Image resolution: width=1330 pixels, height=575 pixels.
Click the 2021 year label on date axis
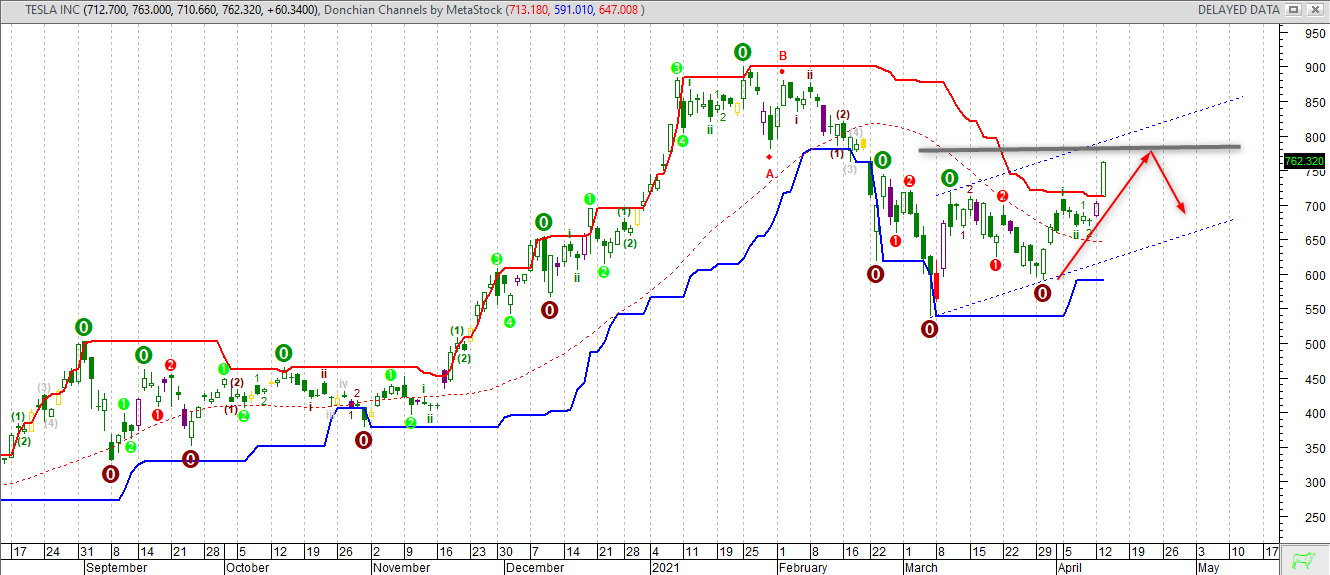pyautogui.click(x=664, y=567)
